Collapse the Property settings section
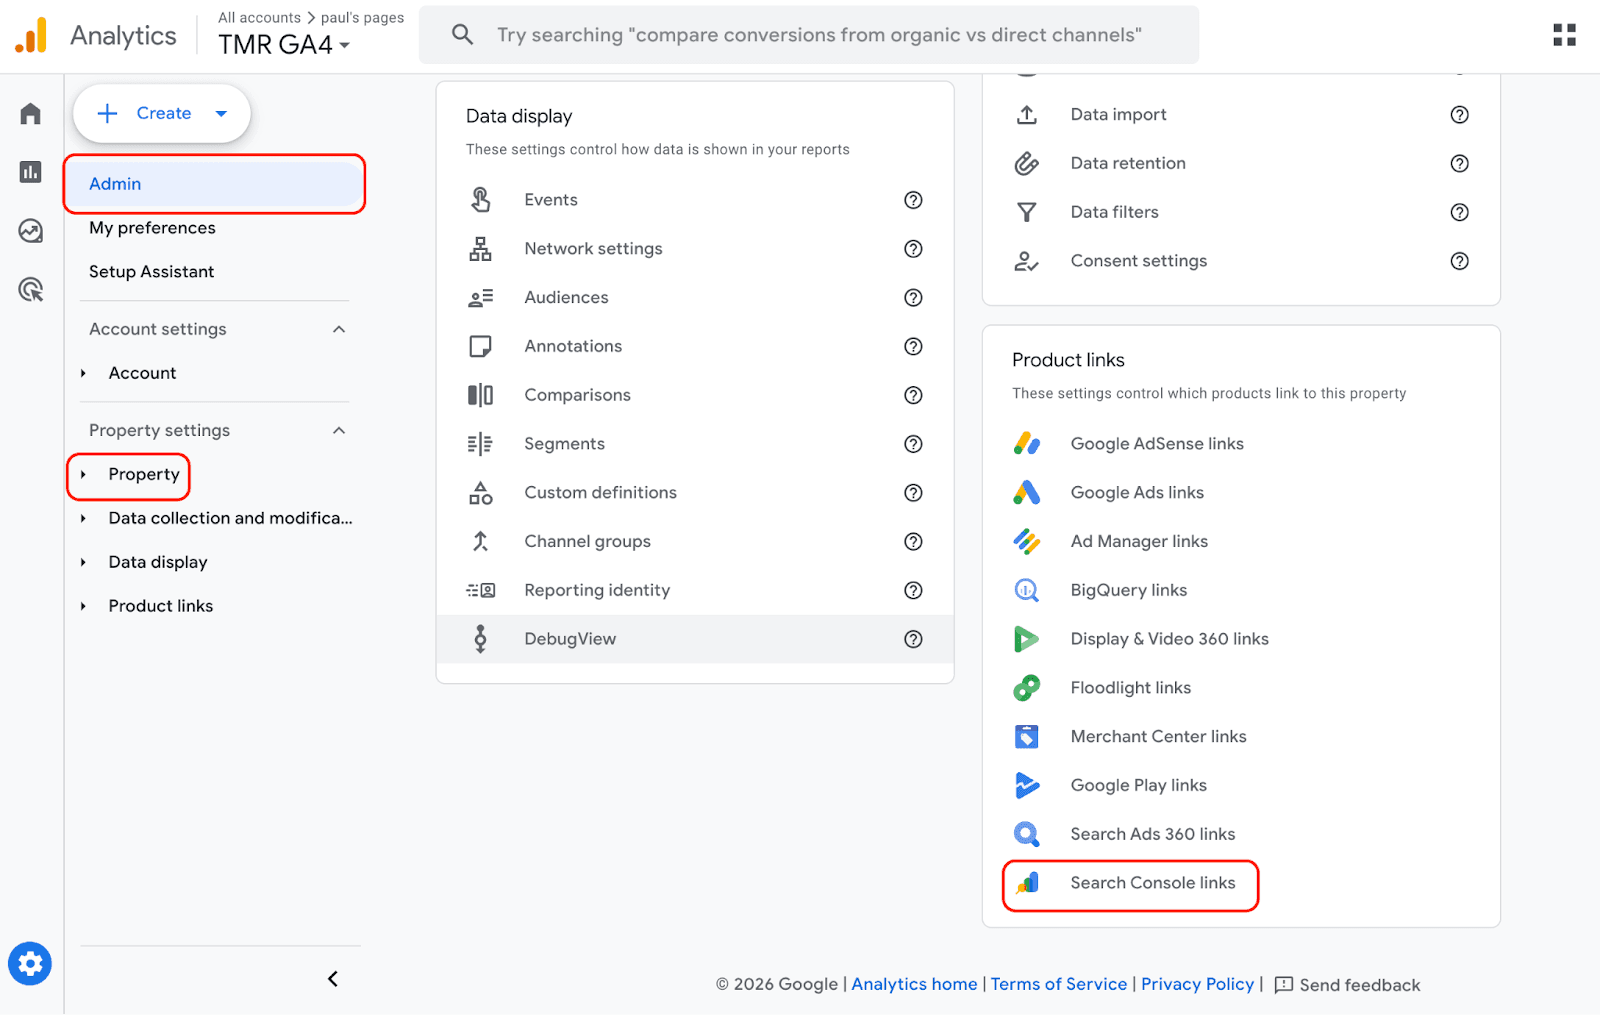This screenshot has width=1600, height=1015. (339, 430)
